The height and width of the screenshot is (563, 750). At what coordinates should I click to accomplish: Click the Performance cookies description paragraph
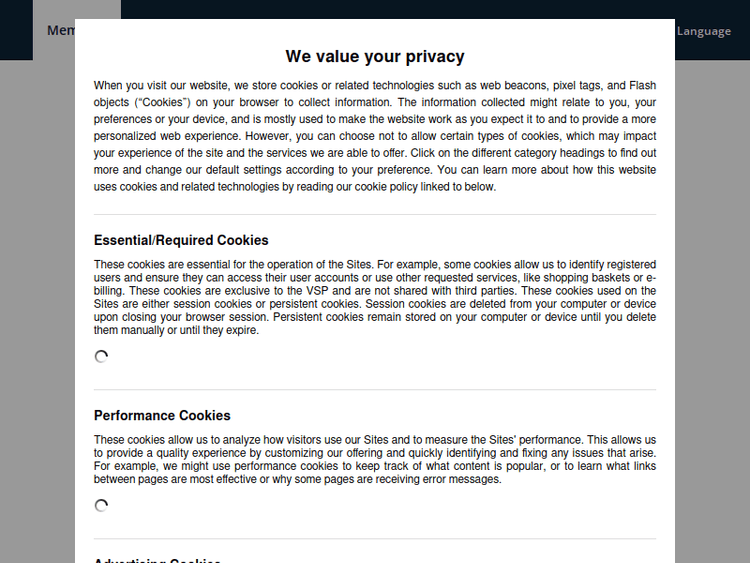click(375, 460)
